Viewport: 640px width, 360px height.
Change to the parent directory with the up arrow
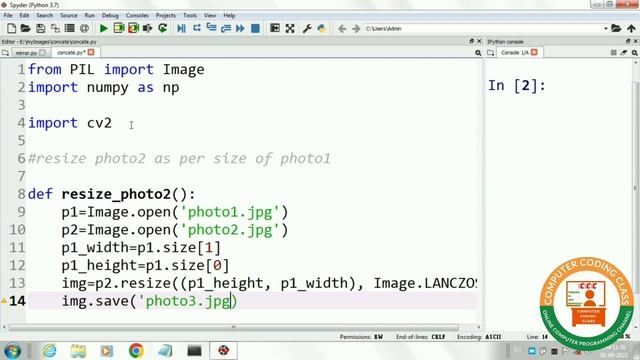pos(631,29)
